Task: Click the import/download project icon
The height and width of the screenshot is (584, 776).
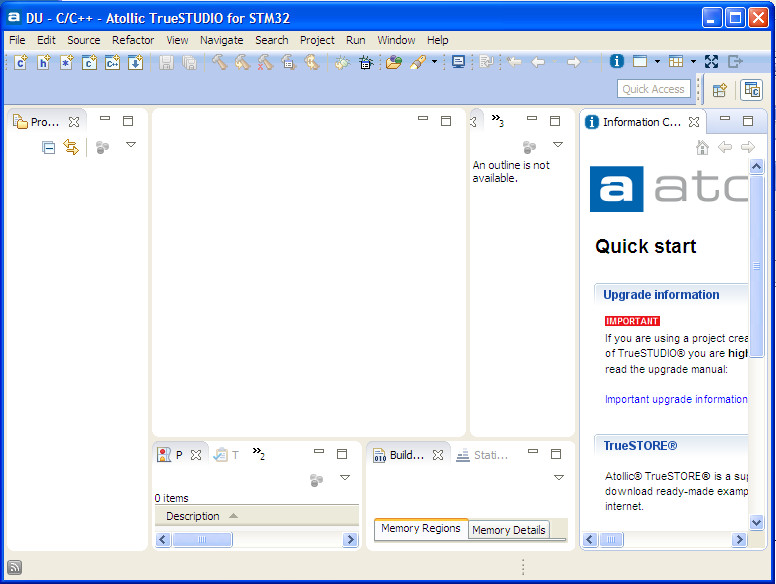Action: [135, 62]
